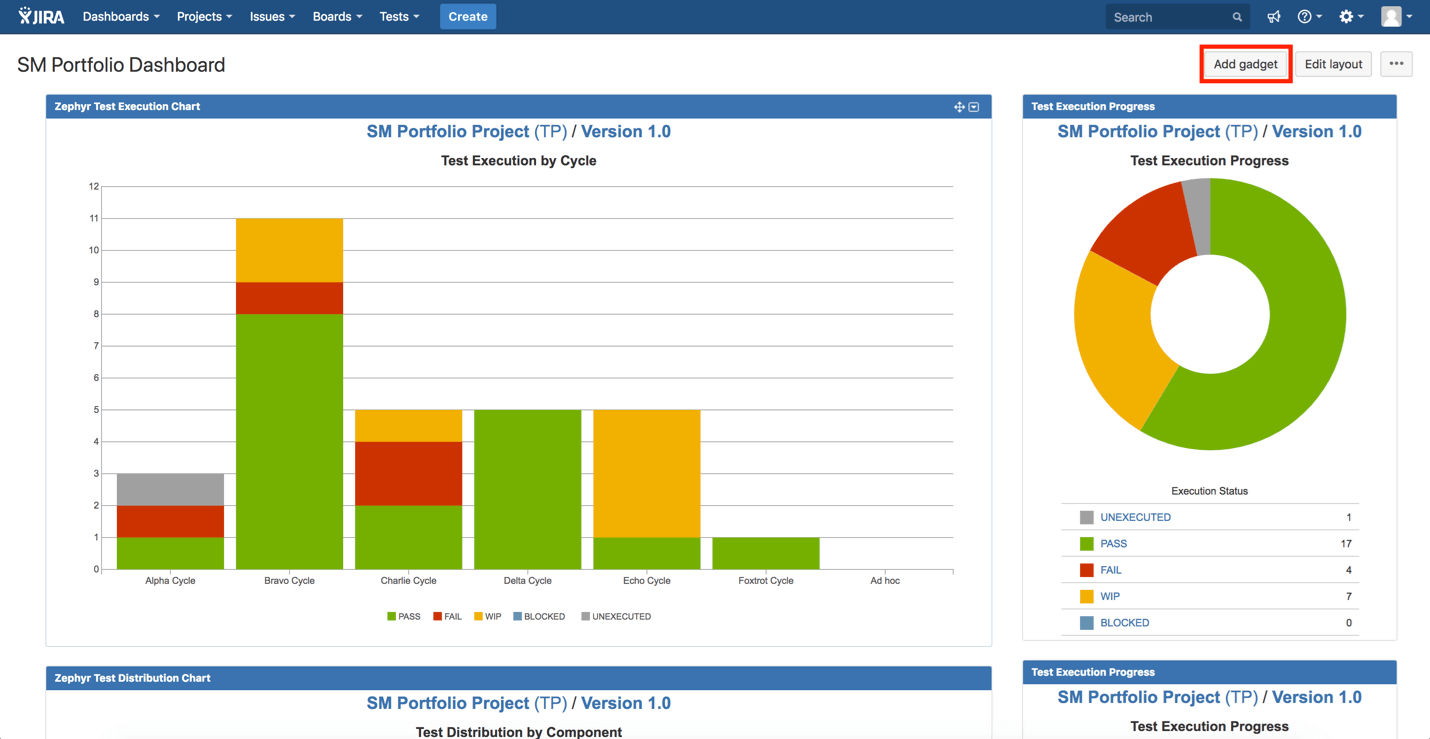Open the Zephyr Test Execution Chart gadget menu
This screenshot has width=1430, height=739.
[974, 107]
